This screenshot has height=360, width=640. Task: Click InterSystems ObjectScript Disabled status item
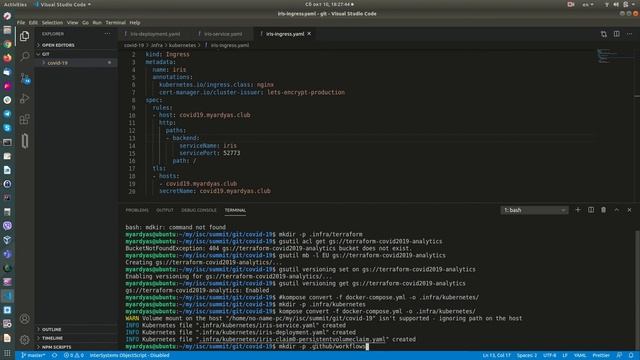tap(129, 356)
